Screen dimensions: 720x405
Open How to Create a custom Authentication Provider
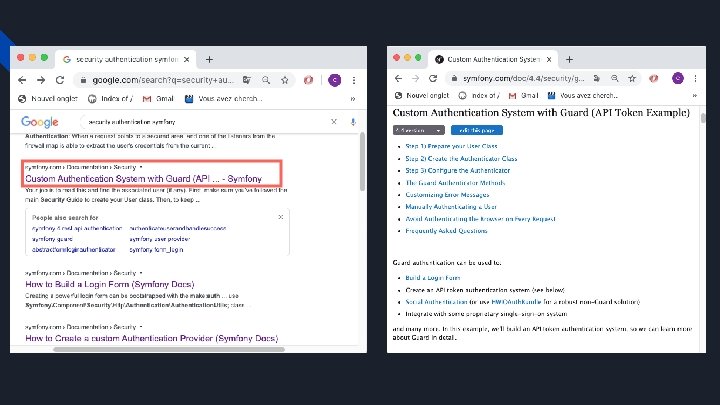(x=152, y=338)
